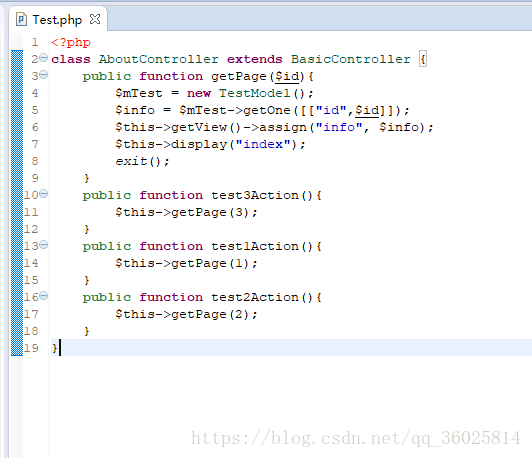Click the "info" string literal
The width and height of the screenshot is (532, 458).
(339, 127)
